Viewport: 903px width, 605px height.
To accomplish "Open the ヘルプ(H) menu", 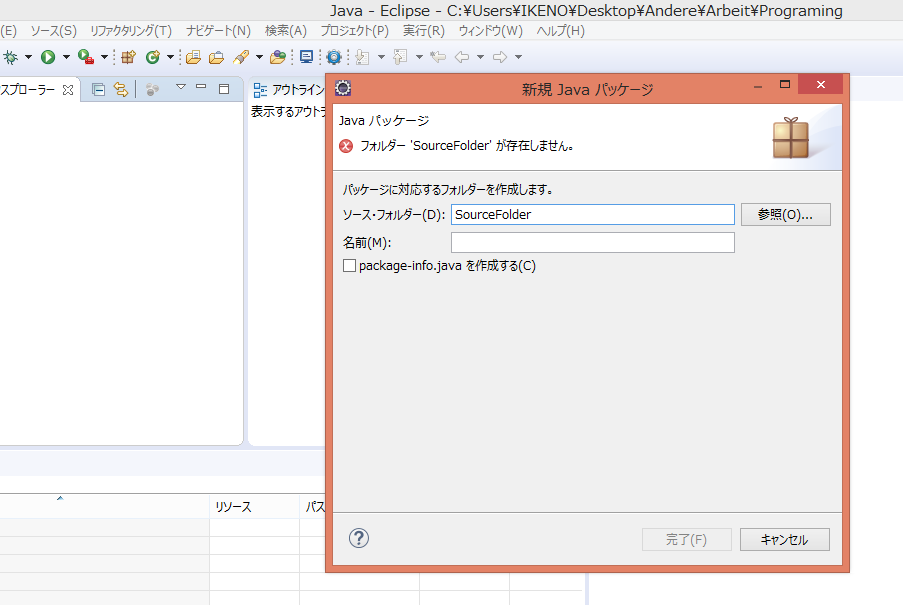I will click(560, 31).
